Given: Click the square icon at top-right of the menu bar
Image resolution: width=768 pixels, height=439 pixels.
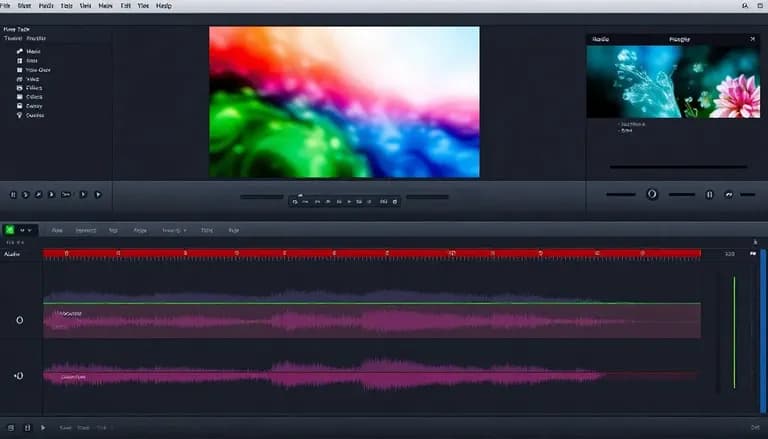Looking at the screenshot, I should click(760, 6).
